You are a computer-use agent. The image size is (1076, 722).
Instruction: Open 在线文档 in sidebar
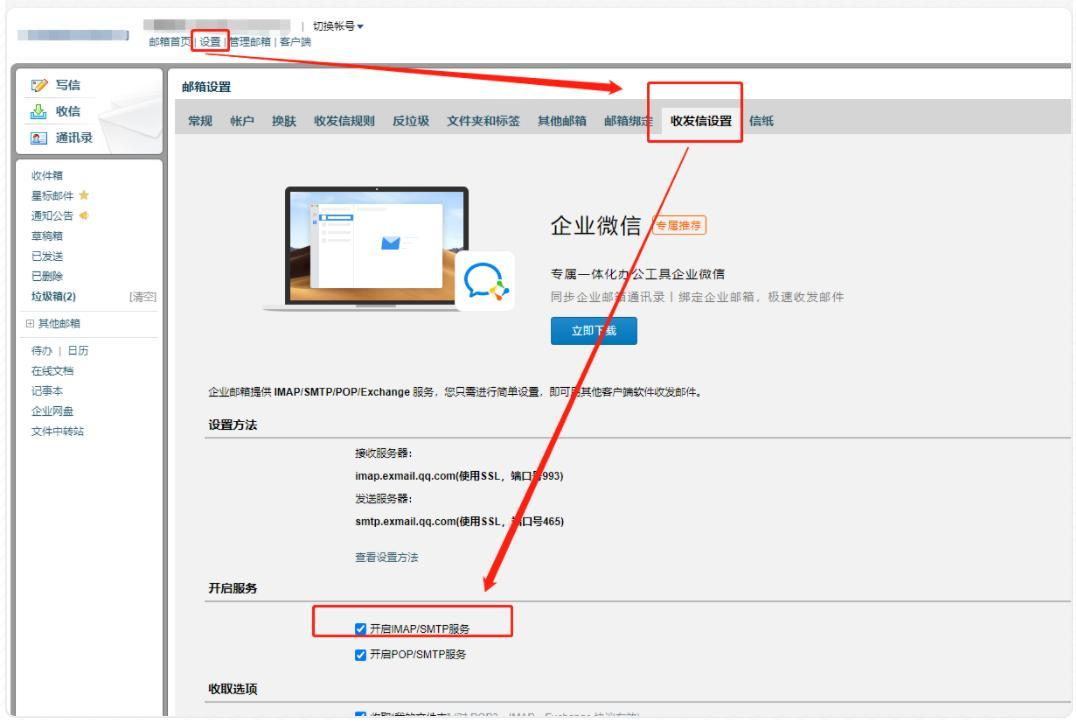coord(52,371)
